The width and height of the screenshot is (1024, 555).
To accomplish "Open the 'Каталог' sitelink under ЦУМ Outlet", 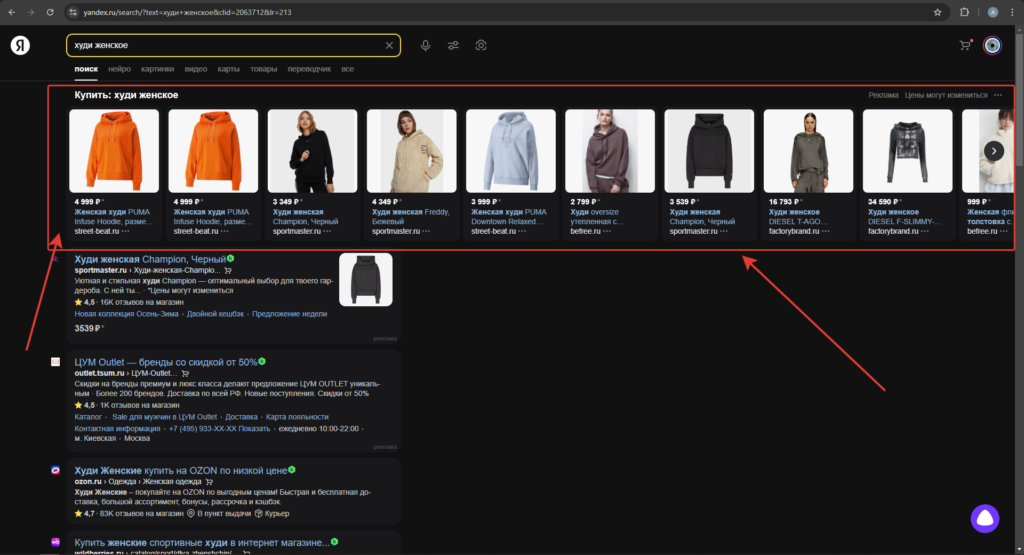I will tap(88, 417).
